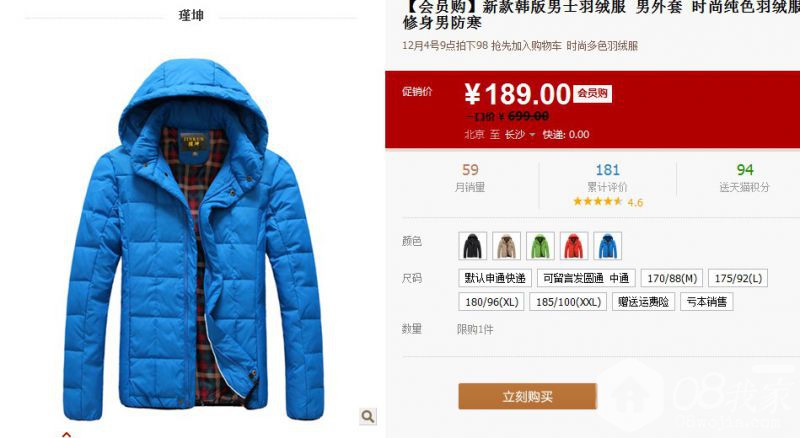This screenshot has width=800, height=438.
Task: Select the black jacket color swatch
Action: pos(472,246)
